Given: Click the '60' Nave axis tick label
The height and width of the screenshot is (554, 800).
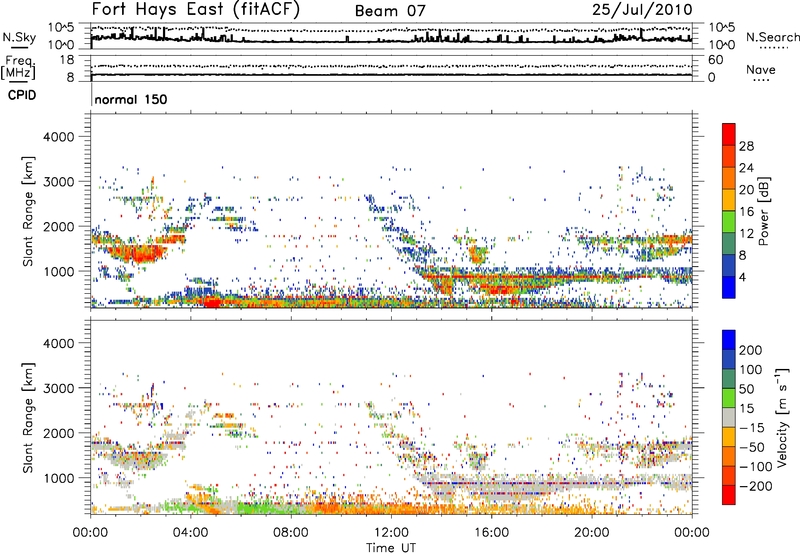Looking at the screenshot, I should point(715,60).
